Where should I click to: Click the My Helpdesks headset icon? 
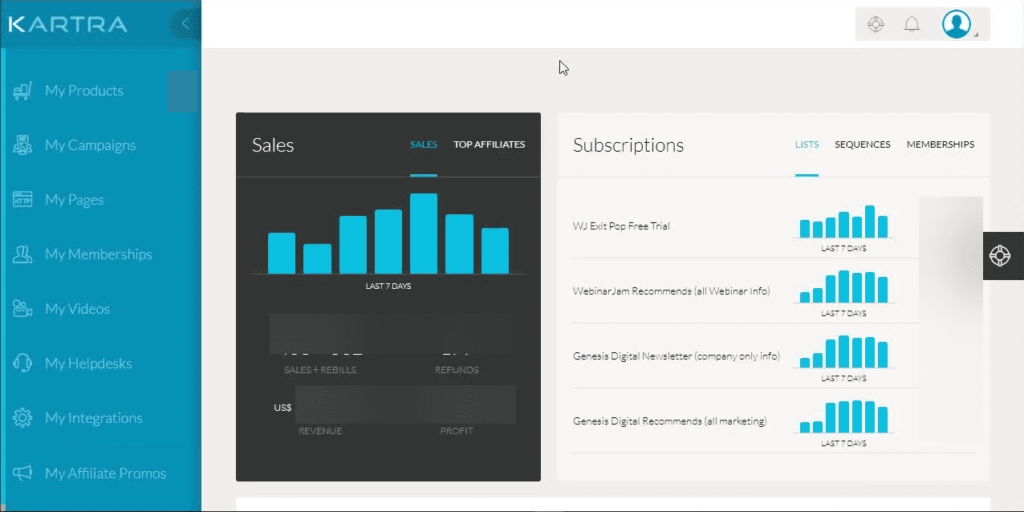tap(23, 363)
